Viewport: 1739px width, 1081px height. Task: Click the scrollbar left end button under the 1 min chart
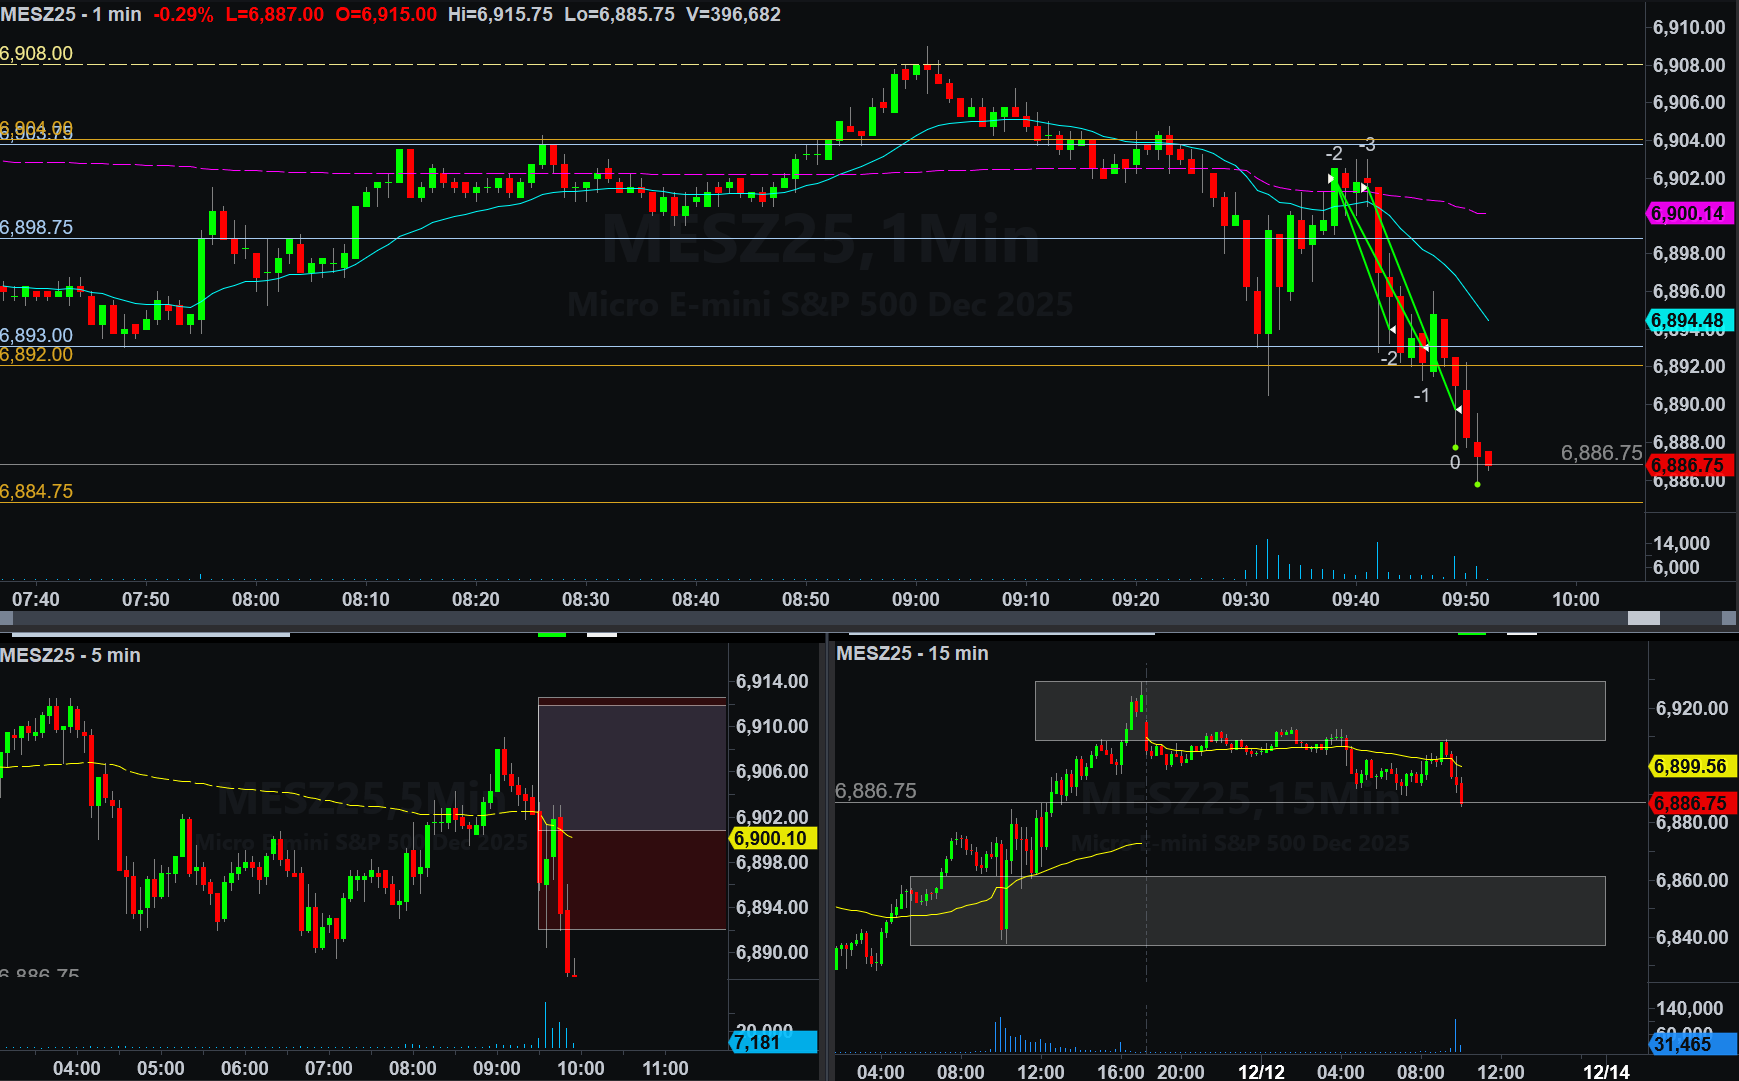coord(6,618)
